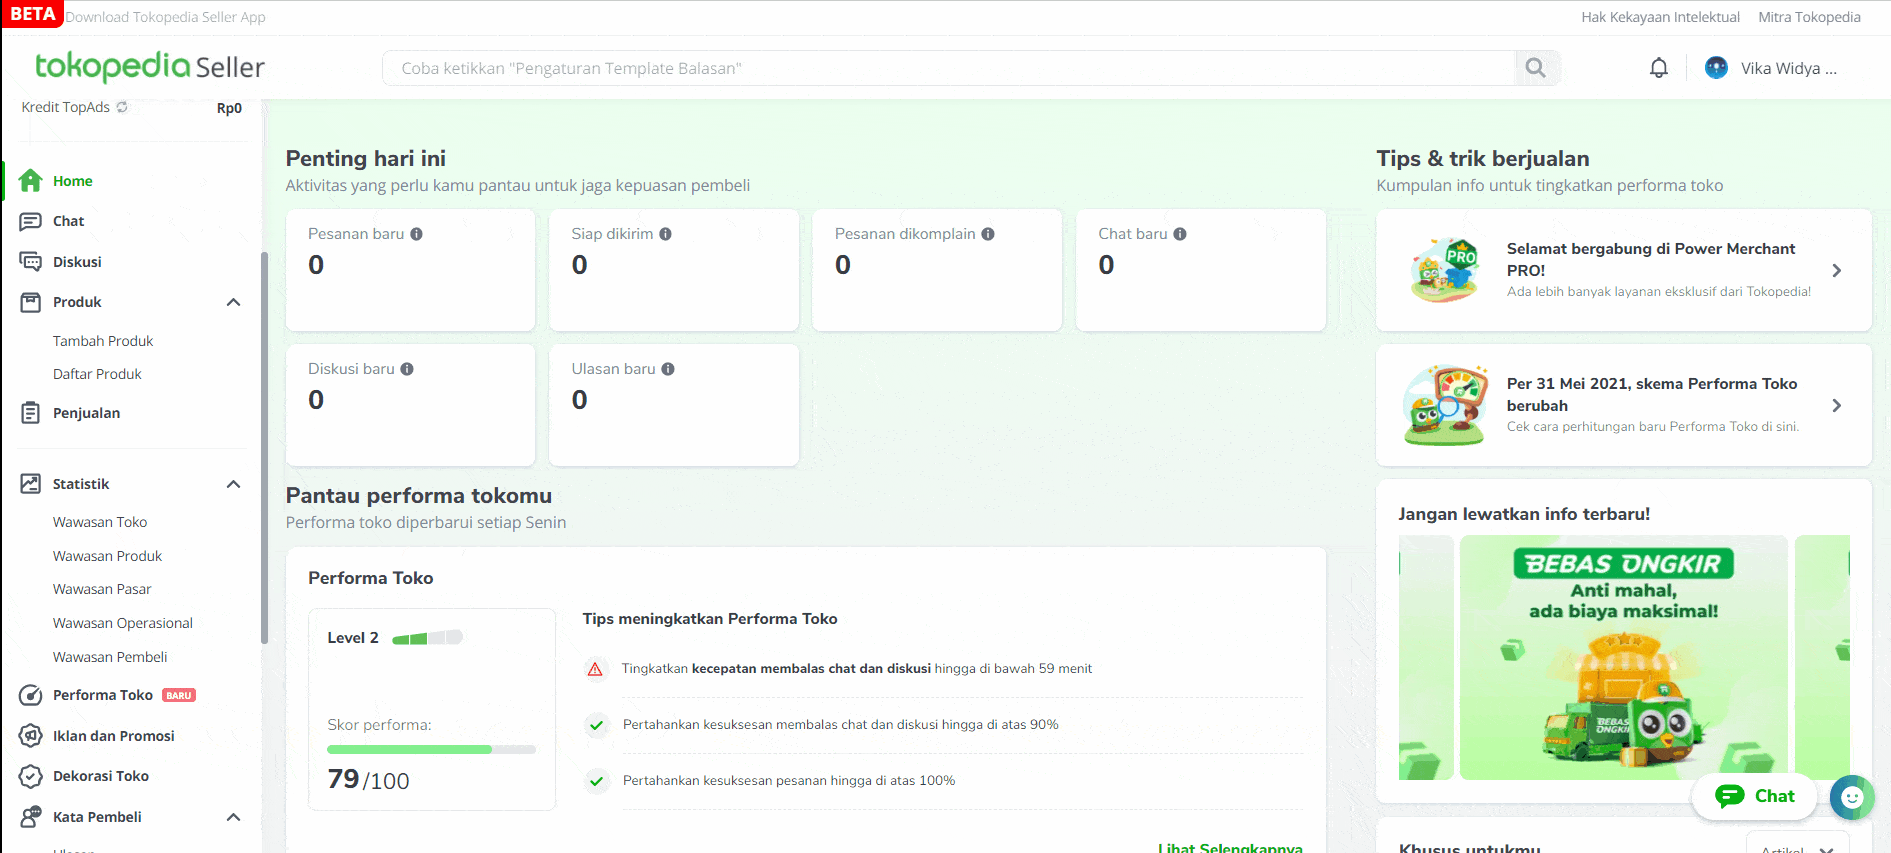Click Power Merchant PRO illustration
The image size is (1891, 853).
(1445, 270)
